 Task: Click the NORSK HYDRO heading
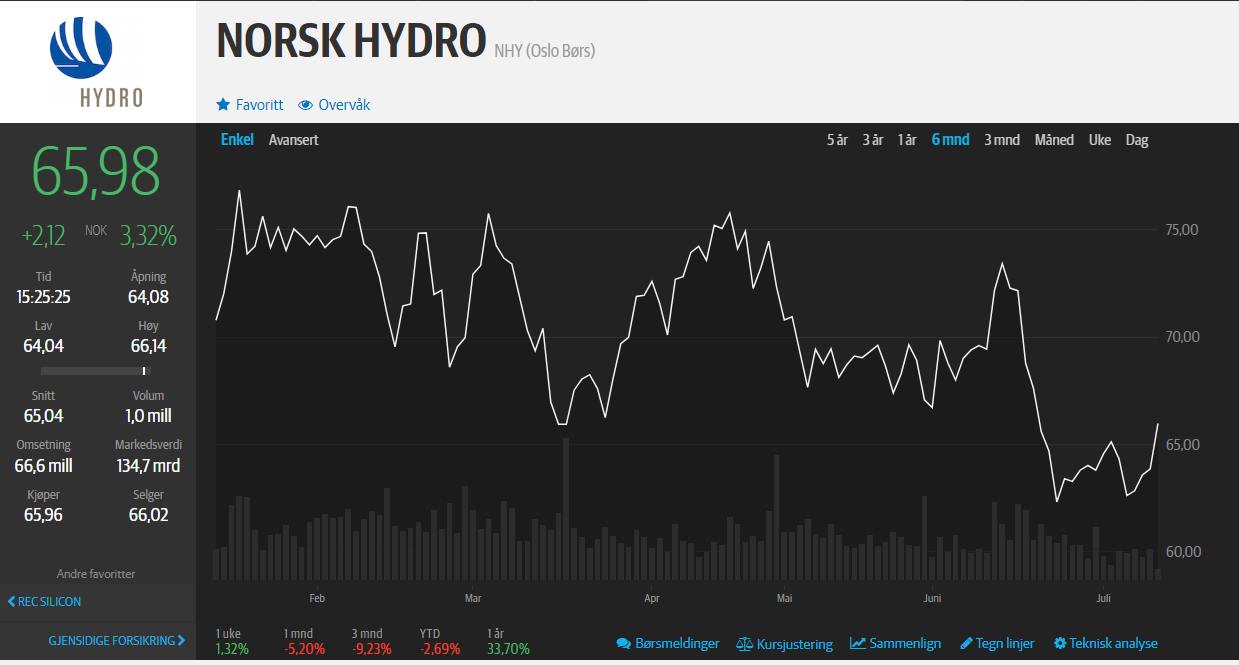click(351, 41)
